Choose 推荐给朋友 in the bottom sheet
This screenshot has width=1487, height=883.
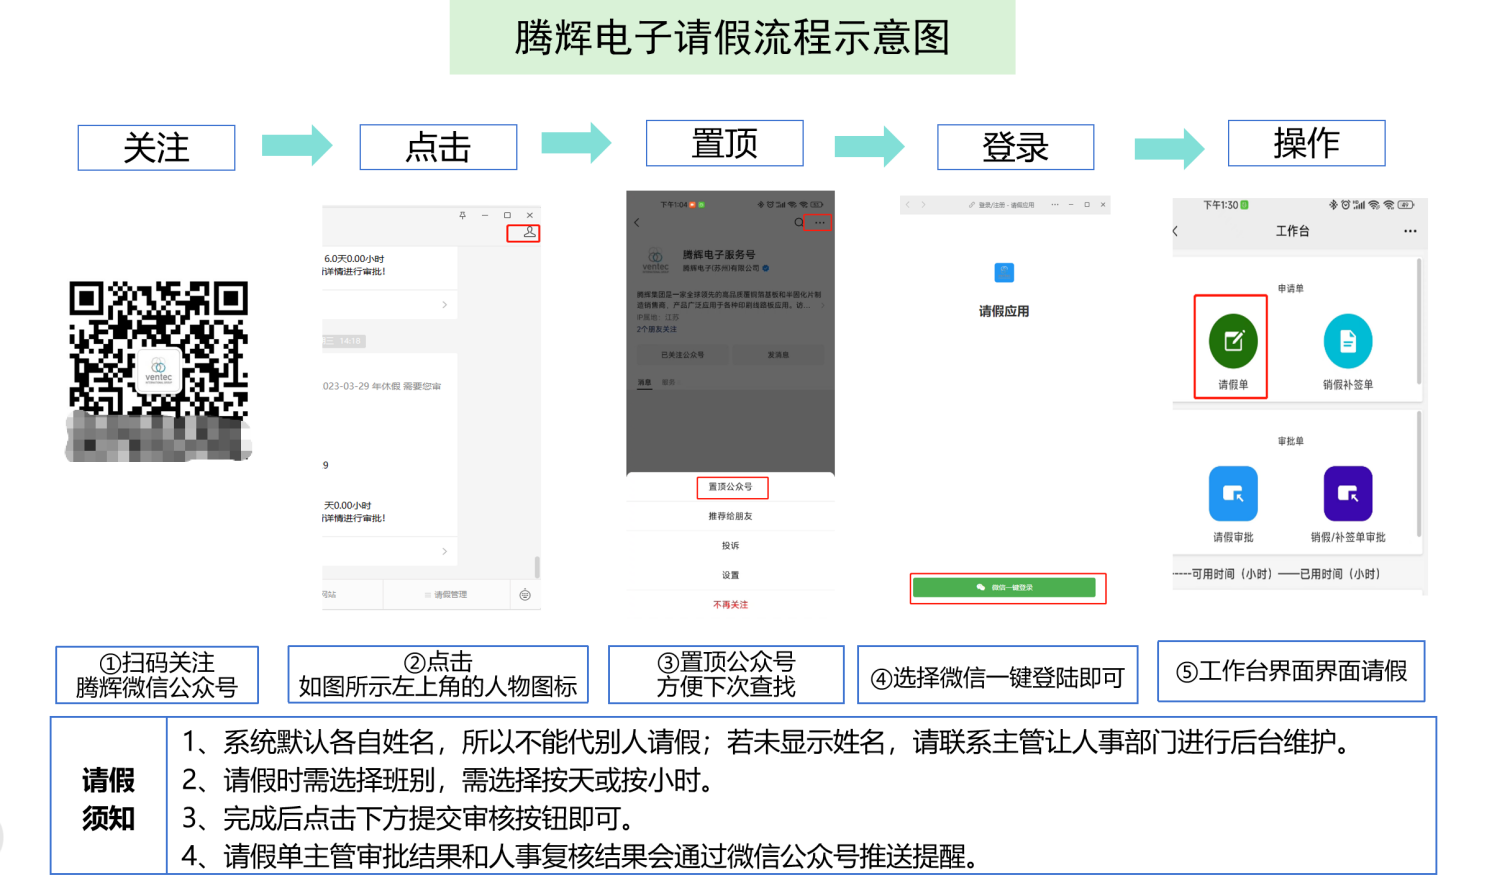click(x=730, y=516)
